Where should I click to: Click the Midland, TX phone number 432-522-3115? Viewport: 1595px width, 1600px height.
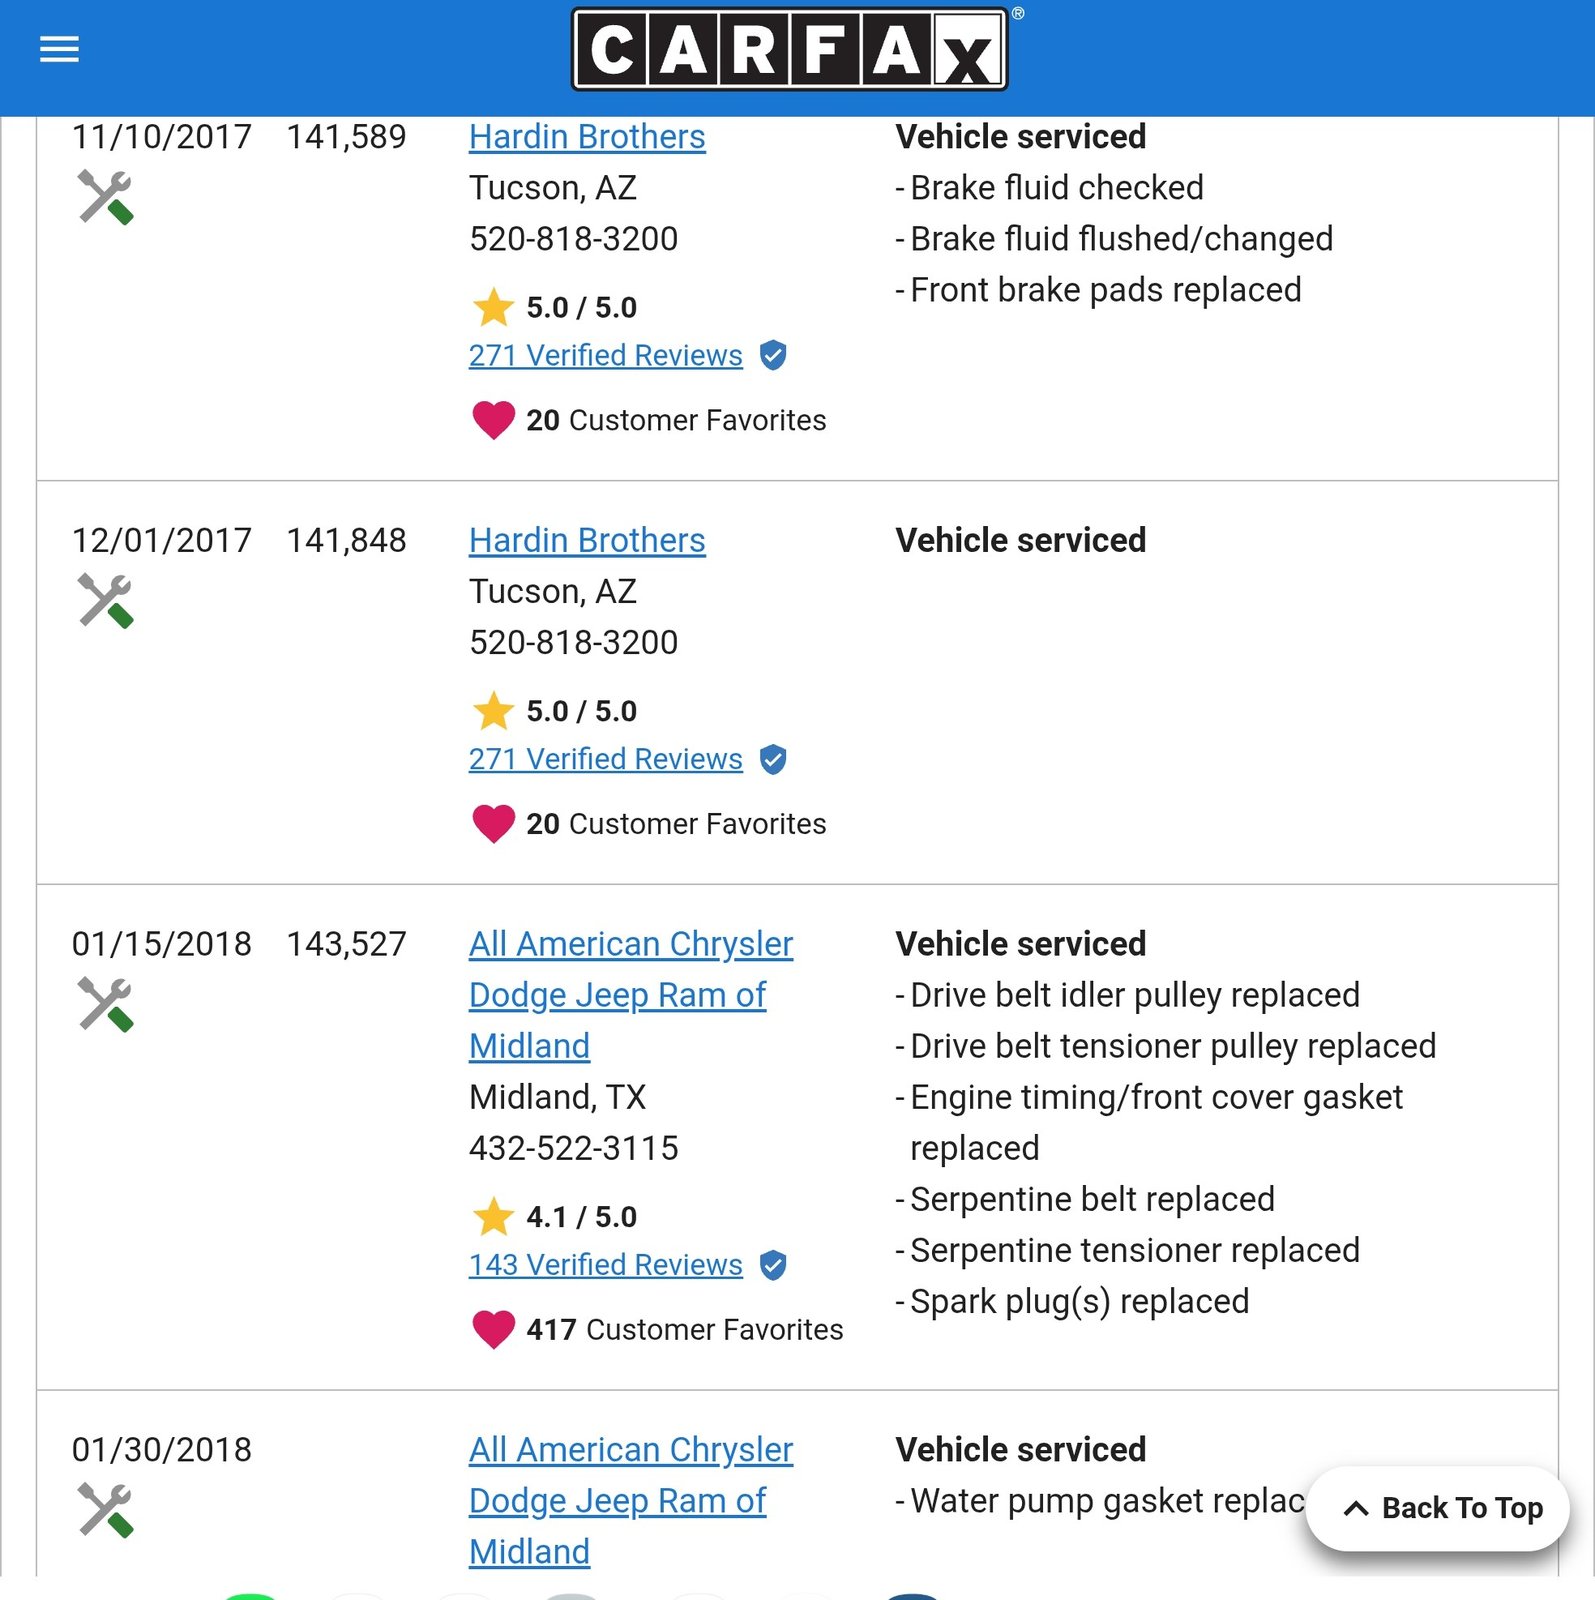click(573, 1148)
